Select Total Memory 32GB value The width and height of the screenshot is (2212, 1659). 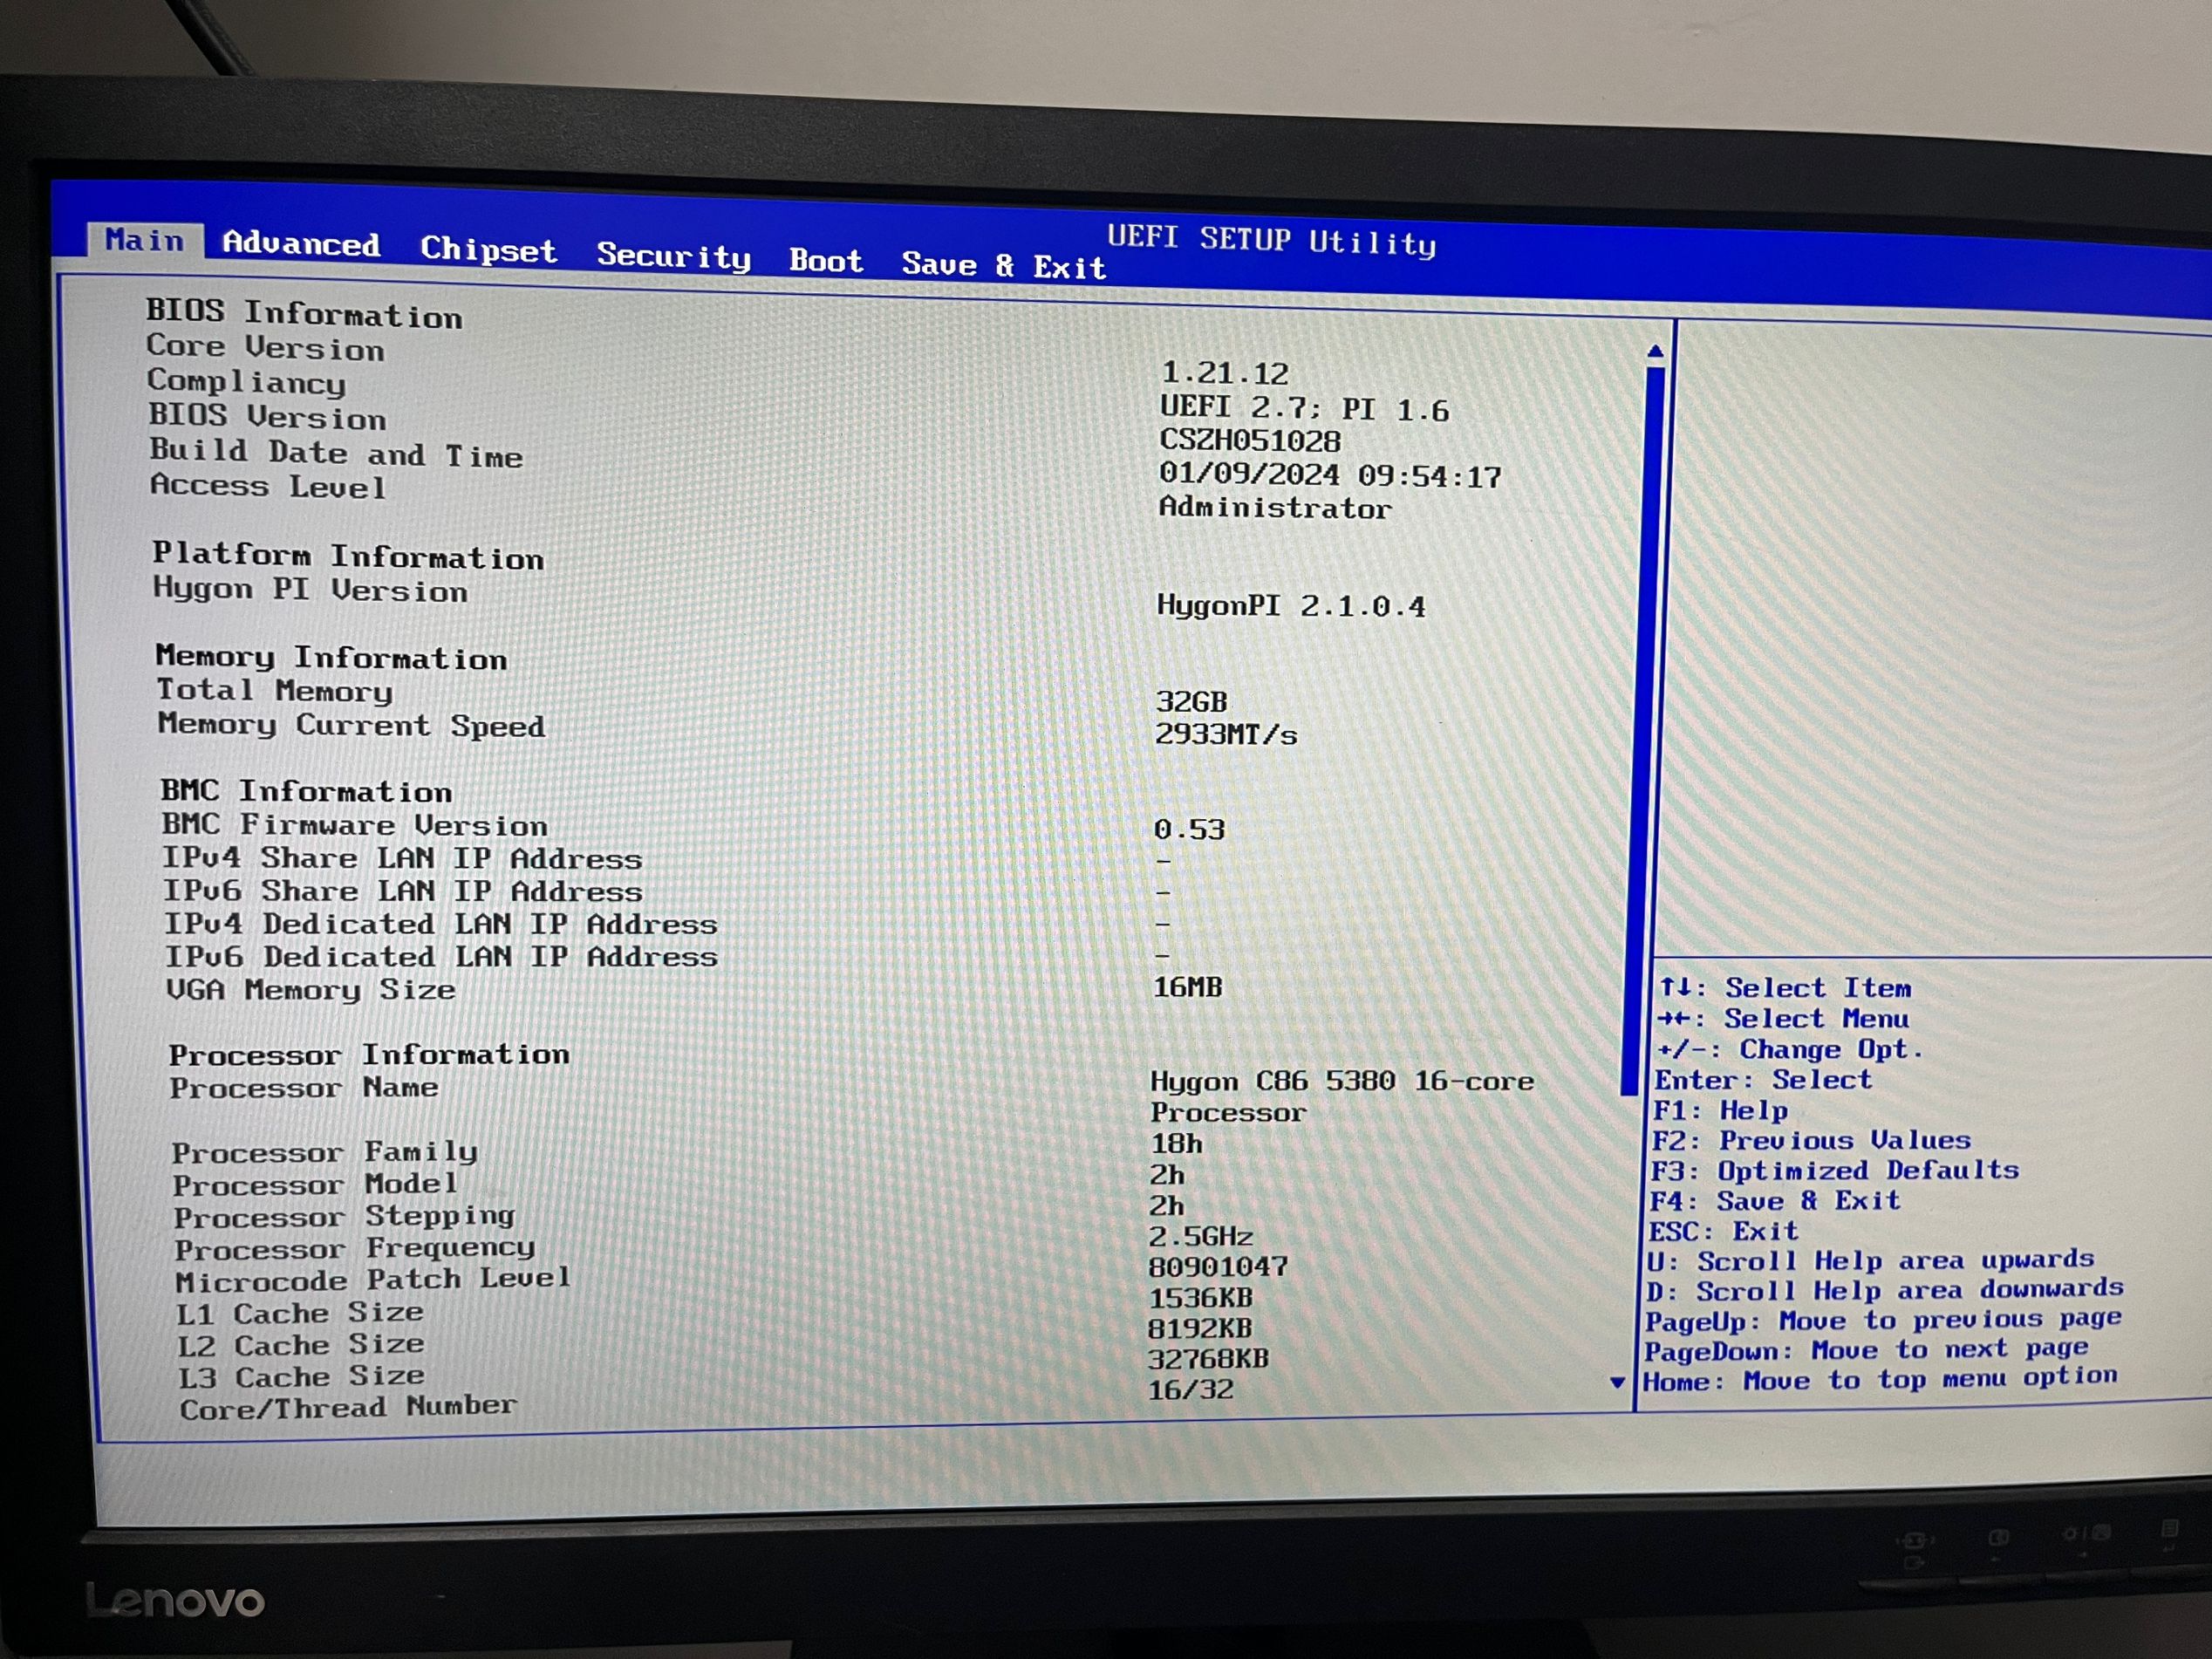click(x=1191, y=702)
